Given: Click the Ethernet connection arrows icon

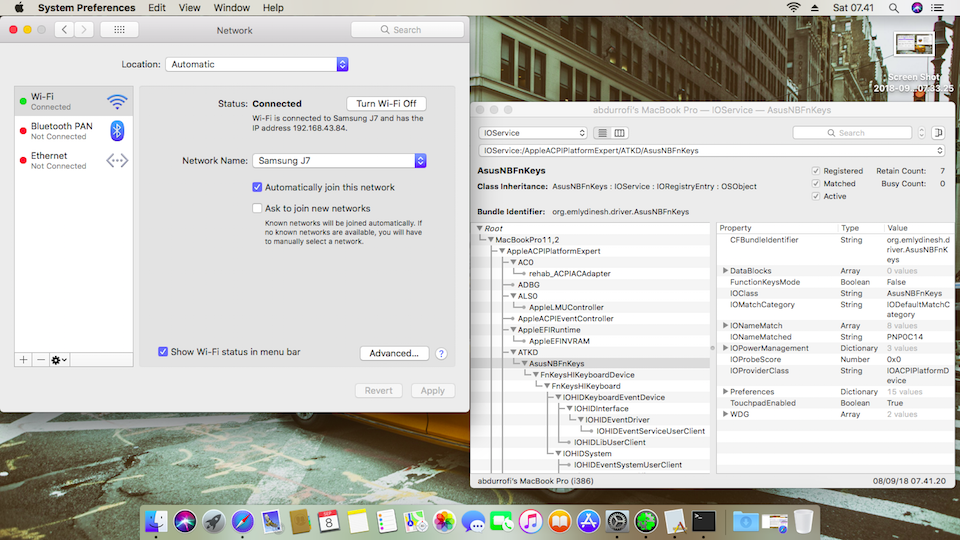Looking at the screenshot, I should [x=117, y=160].
